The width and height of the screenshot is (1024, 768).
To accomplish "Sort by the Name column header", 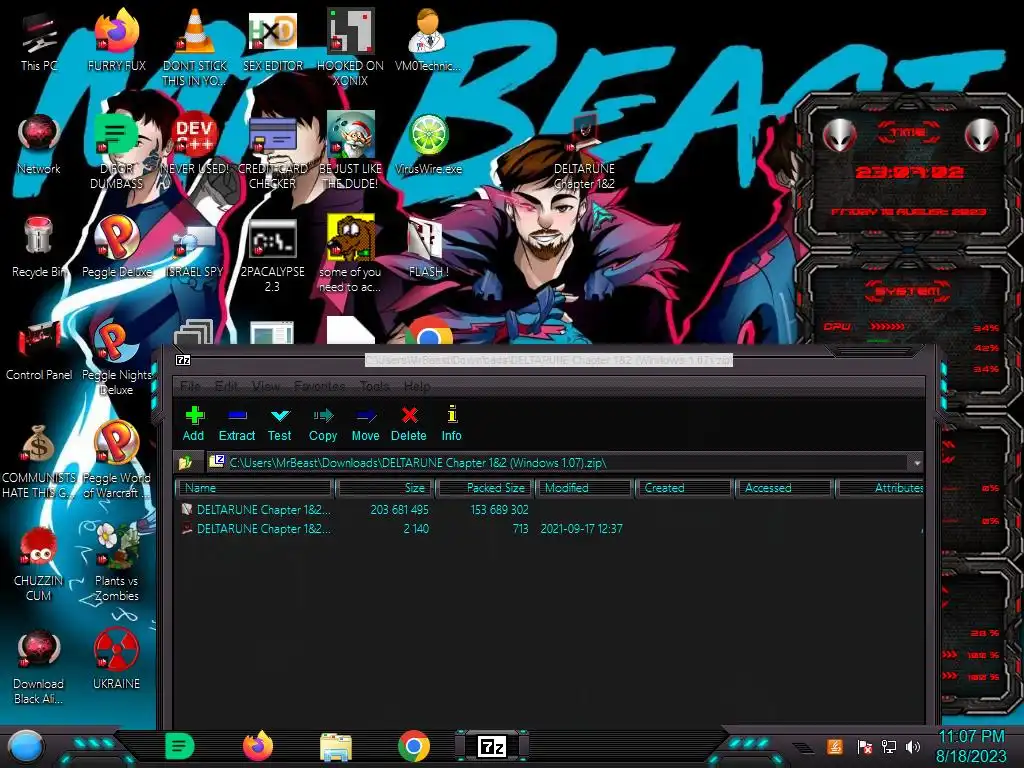I will click(x=255, y=488).
